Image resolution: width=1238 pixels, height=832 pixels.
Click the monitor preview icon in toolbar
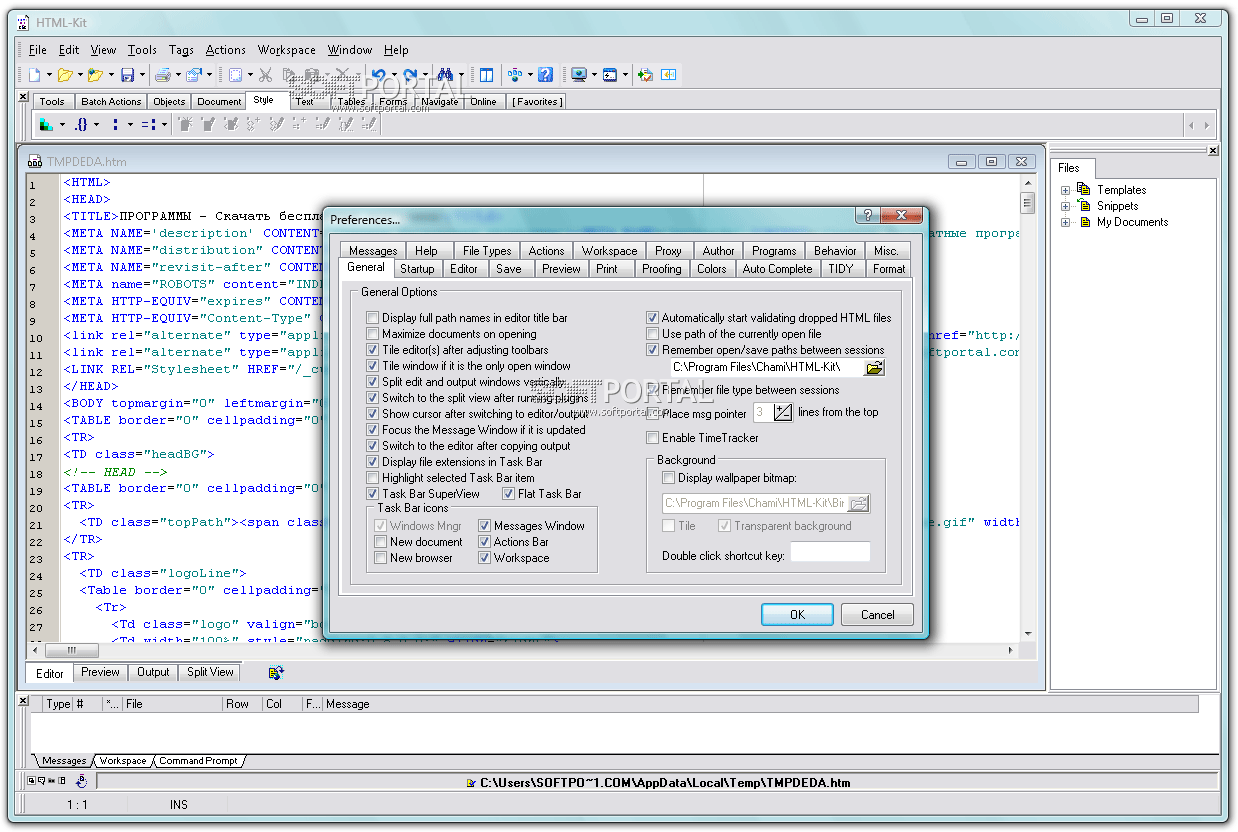pos(579,75)
